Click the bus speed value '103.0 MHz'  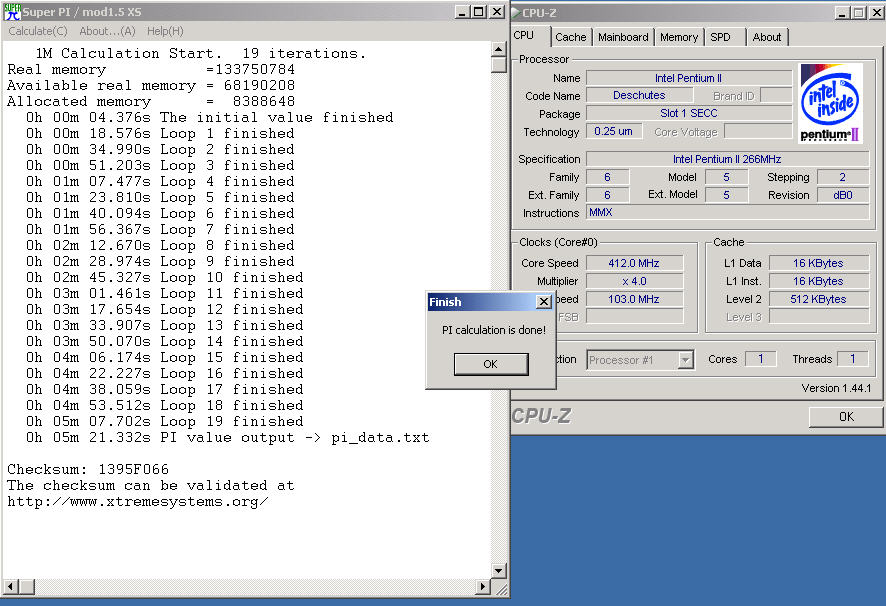[x=635, y=299]
